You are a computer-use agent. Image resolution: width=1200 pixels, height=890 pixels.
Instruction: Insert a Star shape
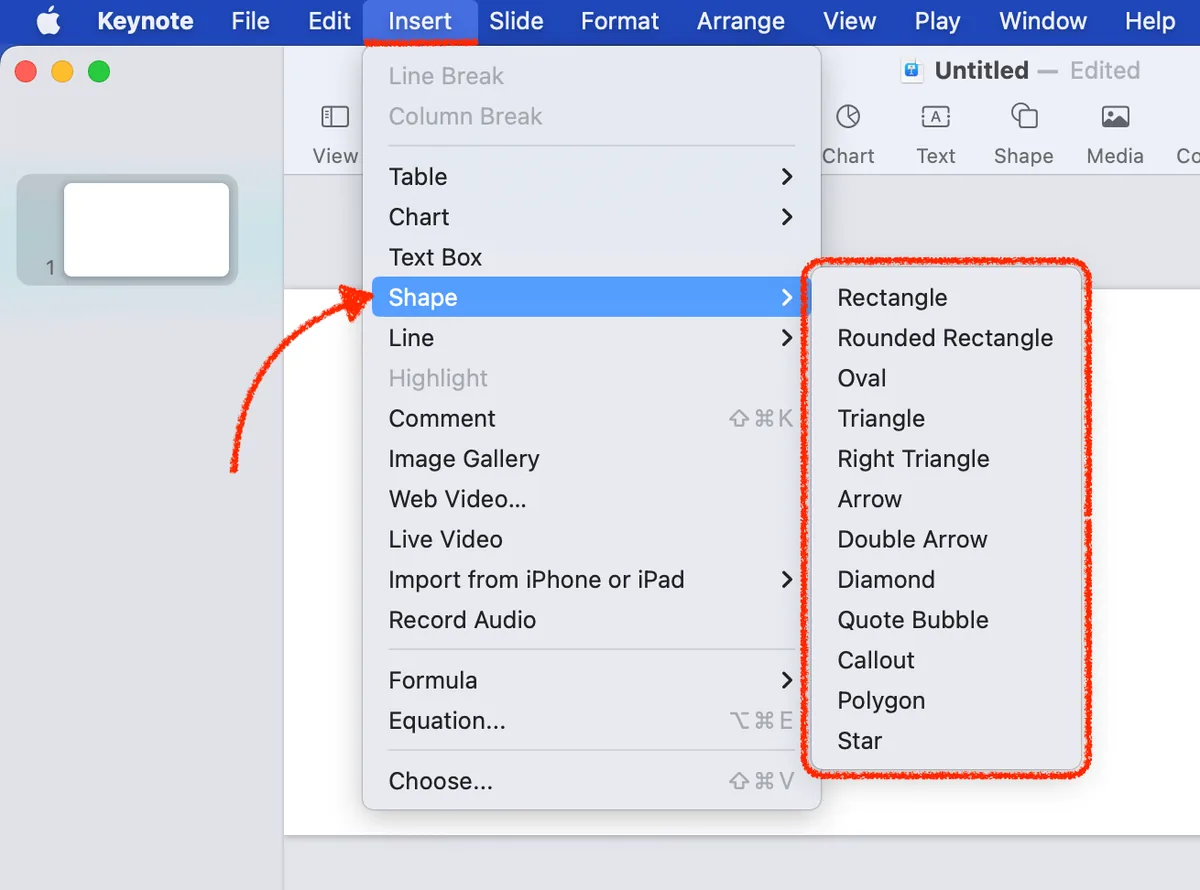[946, 741]
